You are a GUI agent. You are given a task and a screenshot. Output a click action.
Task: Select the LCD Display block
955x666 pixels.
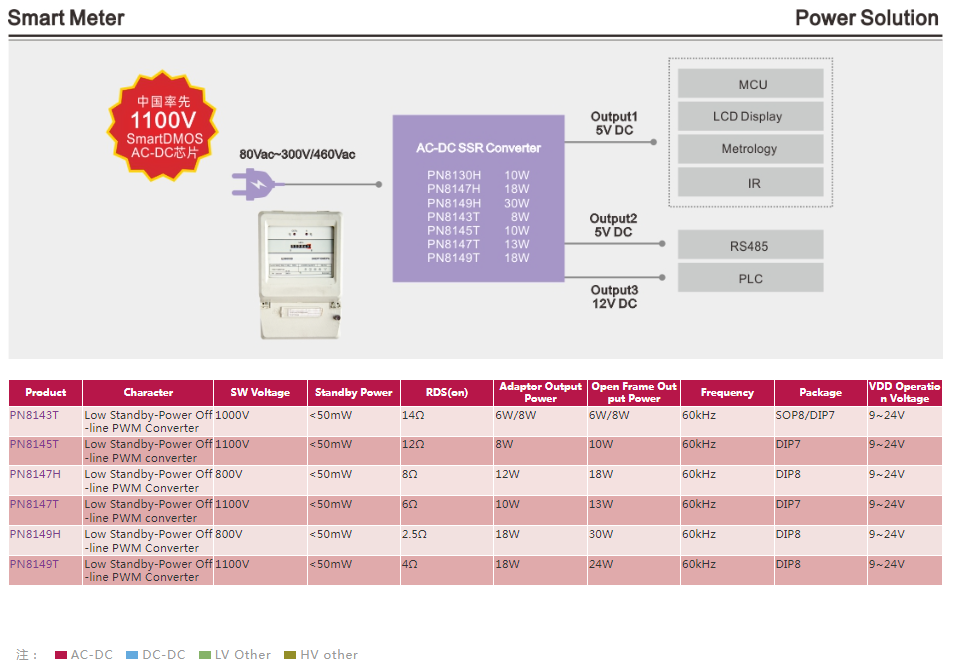pos(751,117)
